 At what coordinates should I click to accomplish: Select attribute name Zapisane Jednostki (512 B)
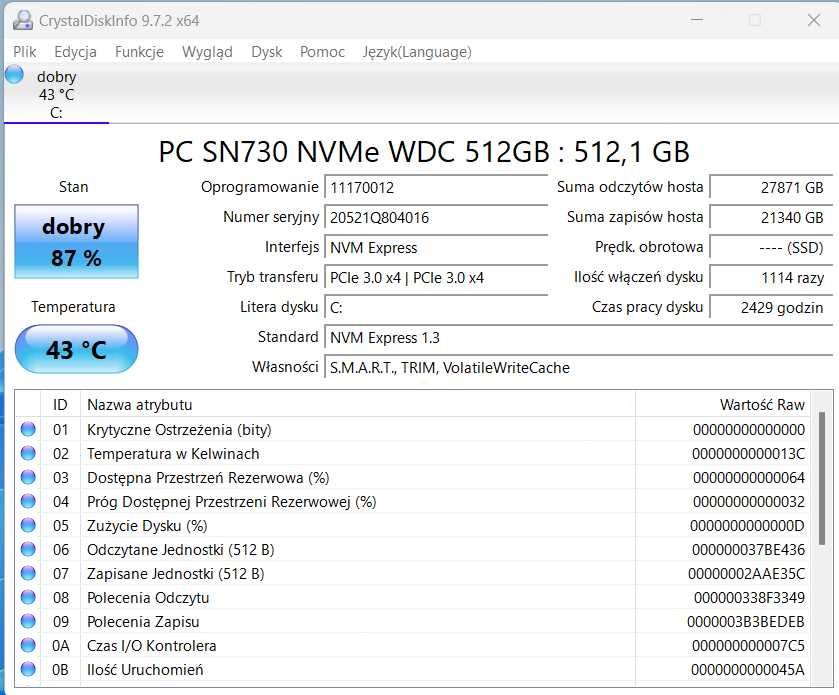tap(176, 574)
